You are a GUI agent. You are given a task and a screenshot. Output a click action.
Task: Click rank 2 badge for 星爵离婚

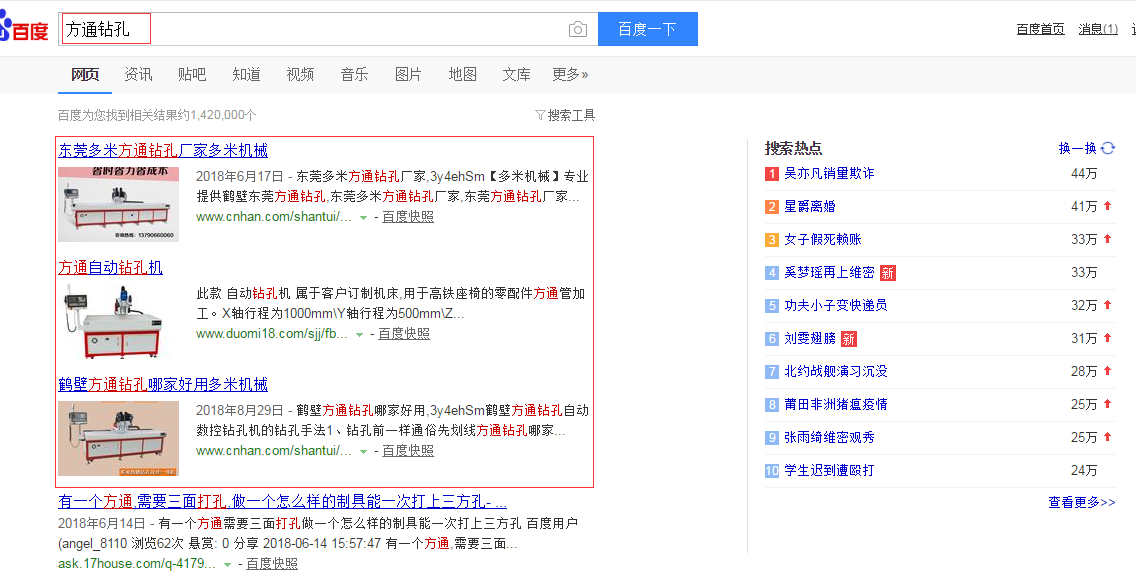[772, 207]
